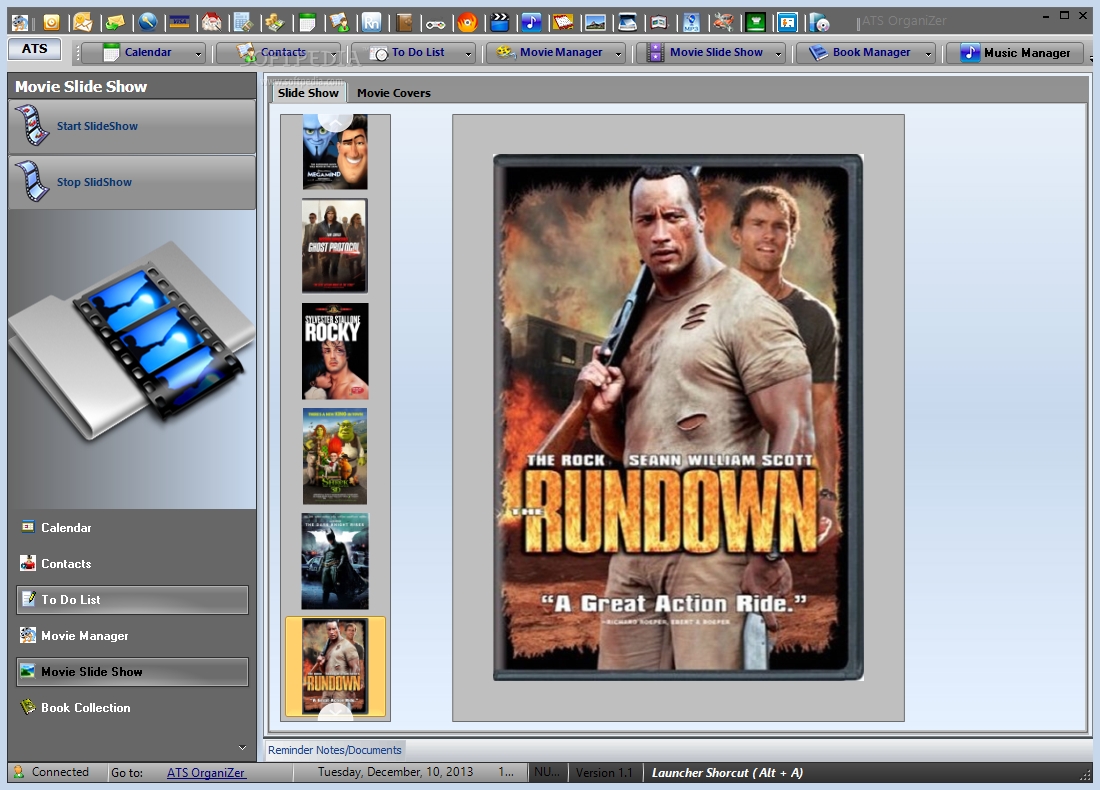
Task: Click the ATS button
Action: click(x=34, y=48)
